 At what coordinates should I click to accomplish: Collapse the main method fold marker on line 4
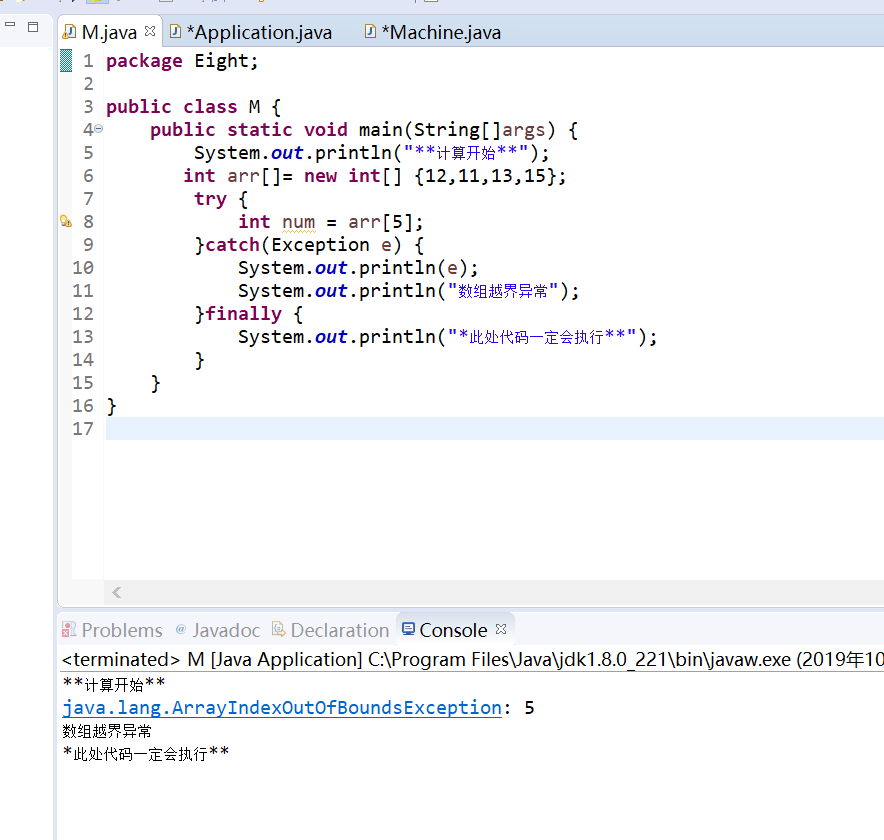click(x=99, y=129)
